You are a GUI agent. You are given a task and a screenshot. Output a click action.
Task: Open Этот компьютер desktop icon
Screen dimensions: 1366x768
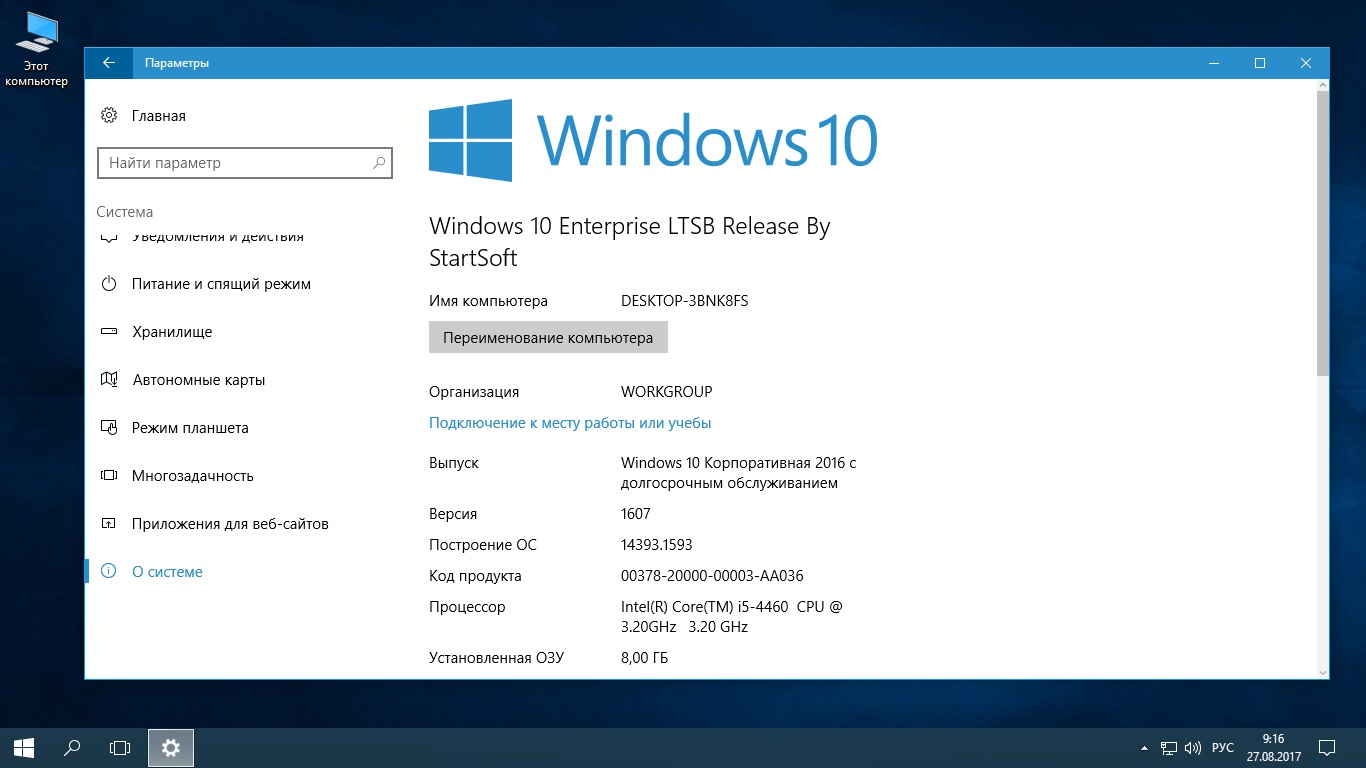tap(37, 48)
